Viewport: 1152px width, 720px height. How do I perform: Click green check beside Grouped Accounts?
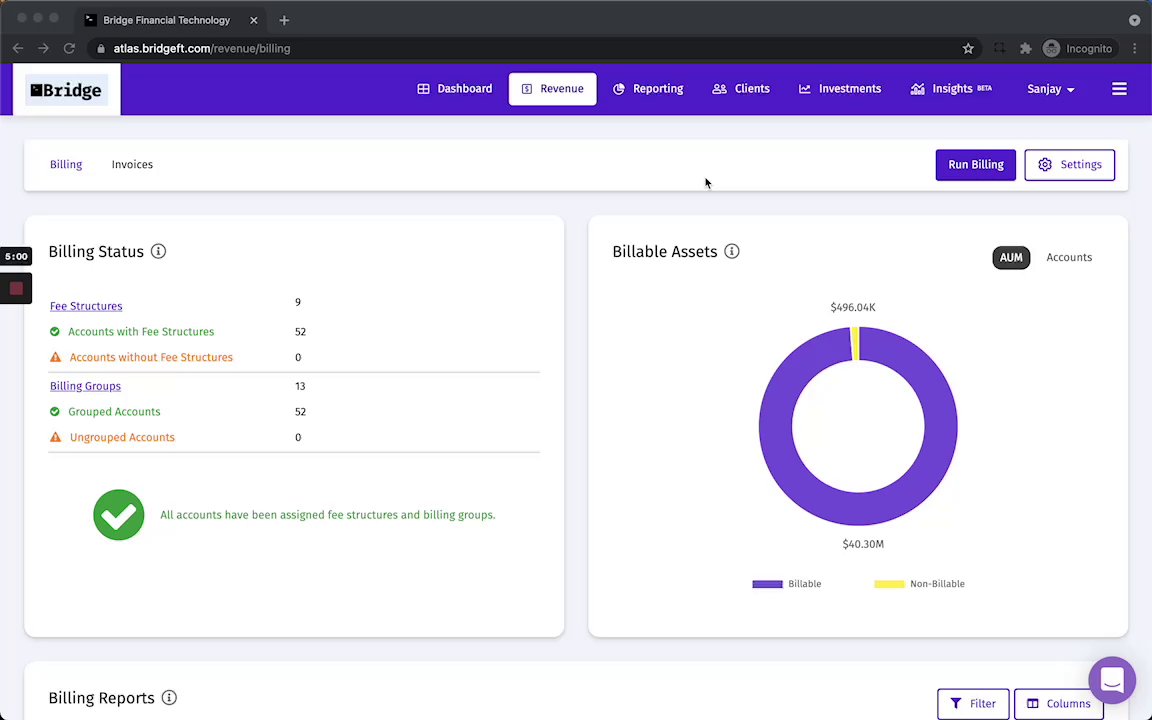click(x=54, y=411)
